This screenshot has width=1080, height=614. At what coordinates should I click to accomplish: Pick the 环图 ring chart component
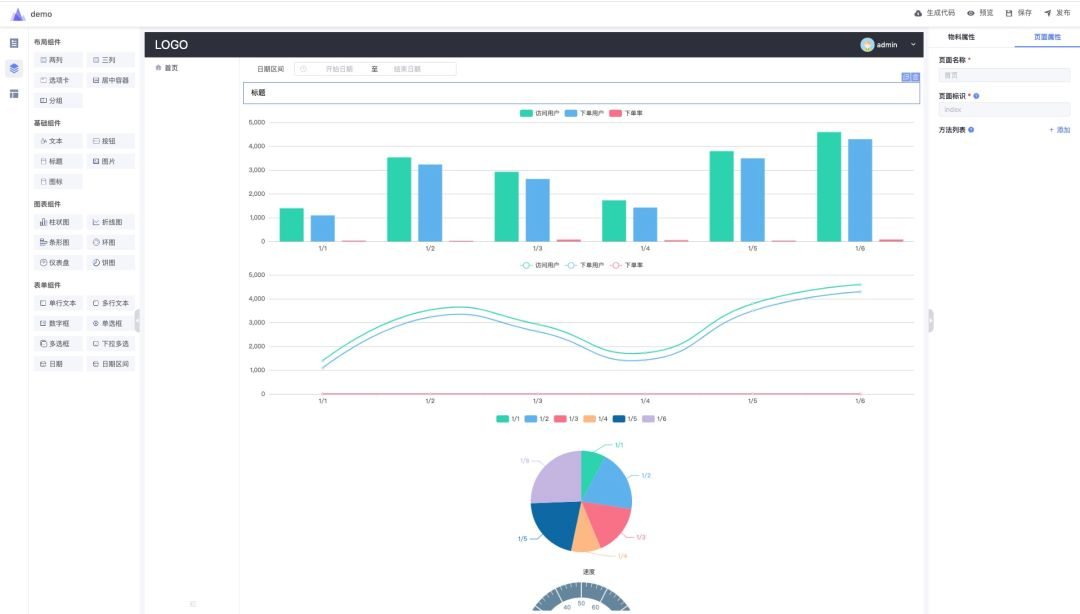tap(110, 243)
